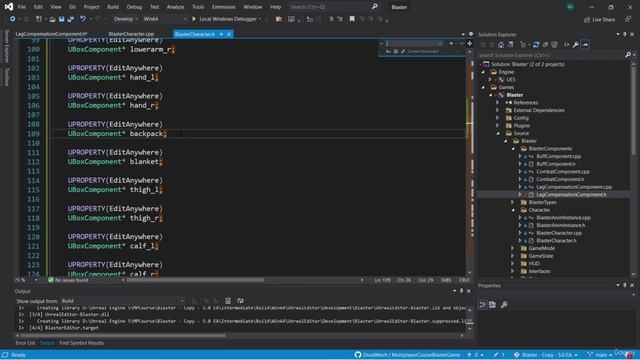This screenshot has width=640, height=360.
Task: Select BuffComponent.cpp in Solution Explorer
Action: [x=558, y=156]
